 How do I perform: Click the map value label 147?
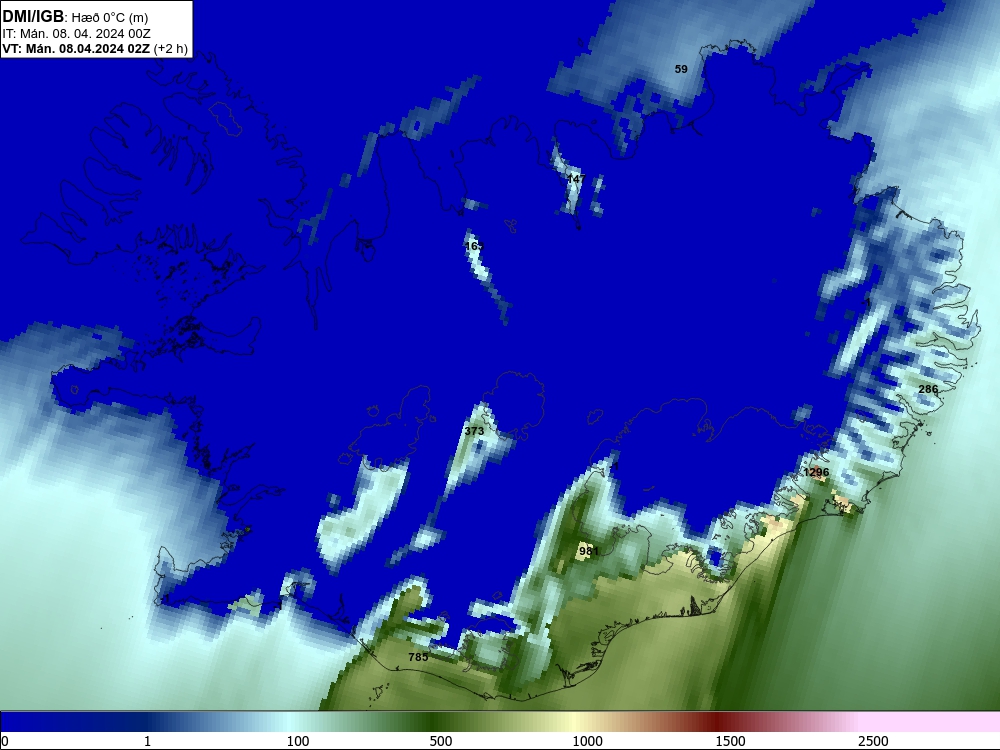pyautogui.click(x=576, y=179)
